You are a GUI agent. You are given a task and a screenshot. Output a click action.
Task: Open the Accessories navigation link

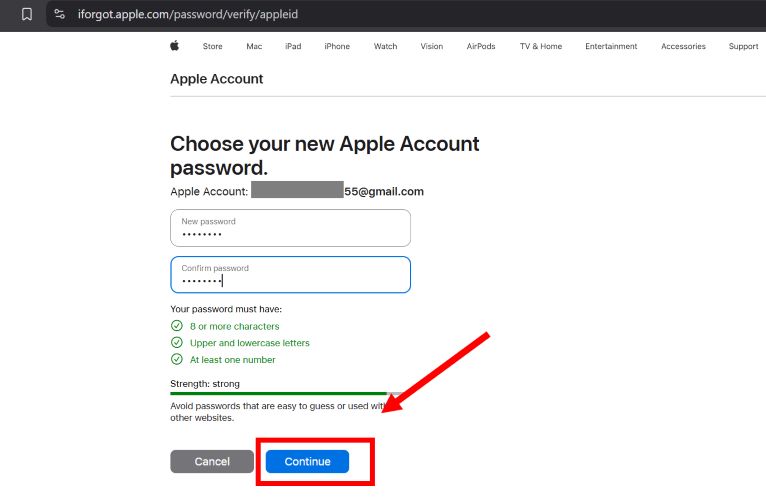[x=683, y=46]
